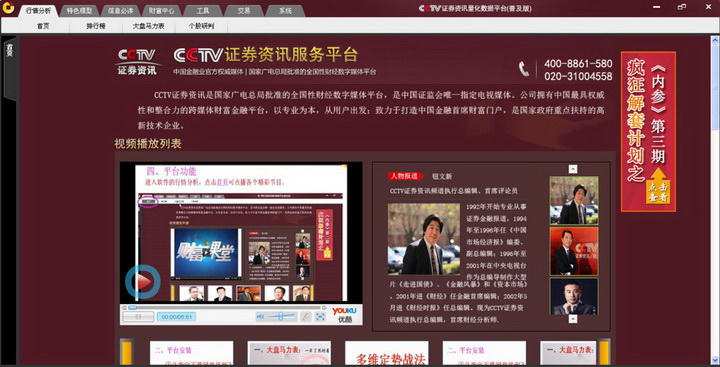
Task: Click the 证券资讯服务平台 title text
Action: click(x=291, y=55)
